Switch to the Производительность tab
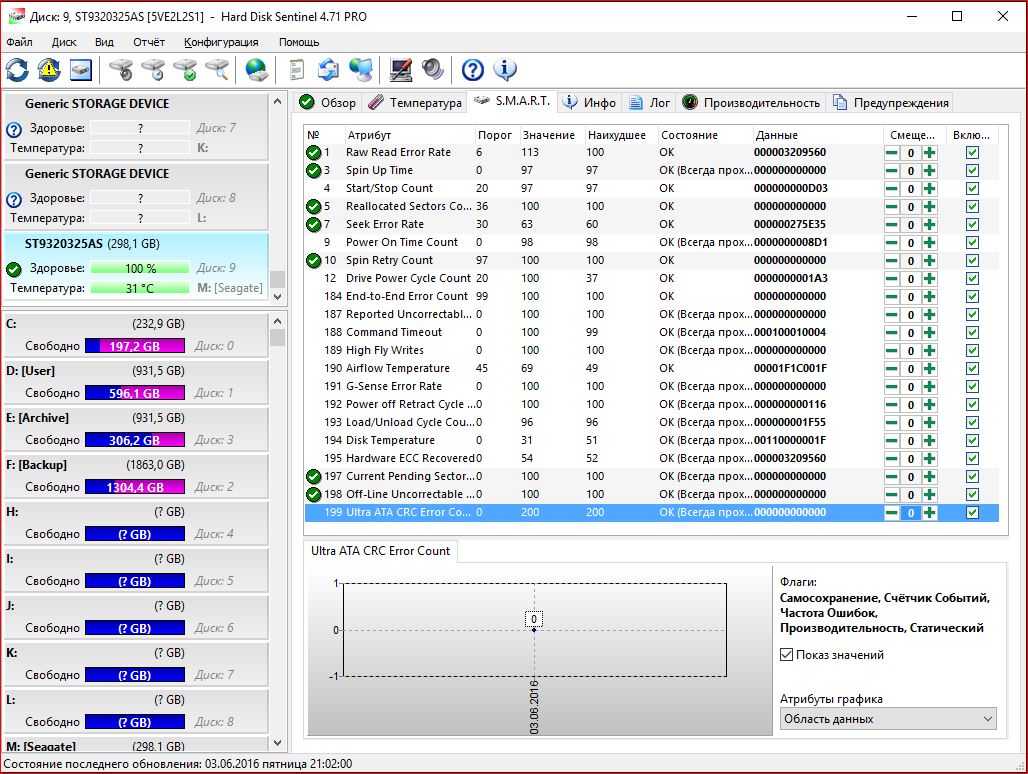Screen dimensions: 1028x774 [x=751, y=102]
